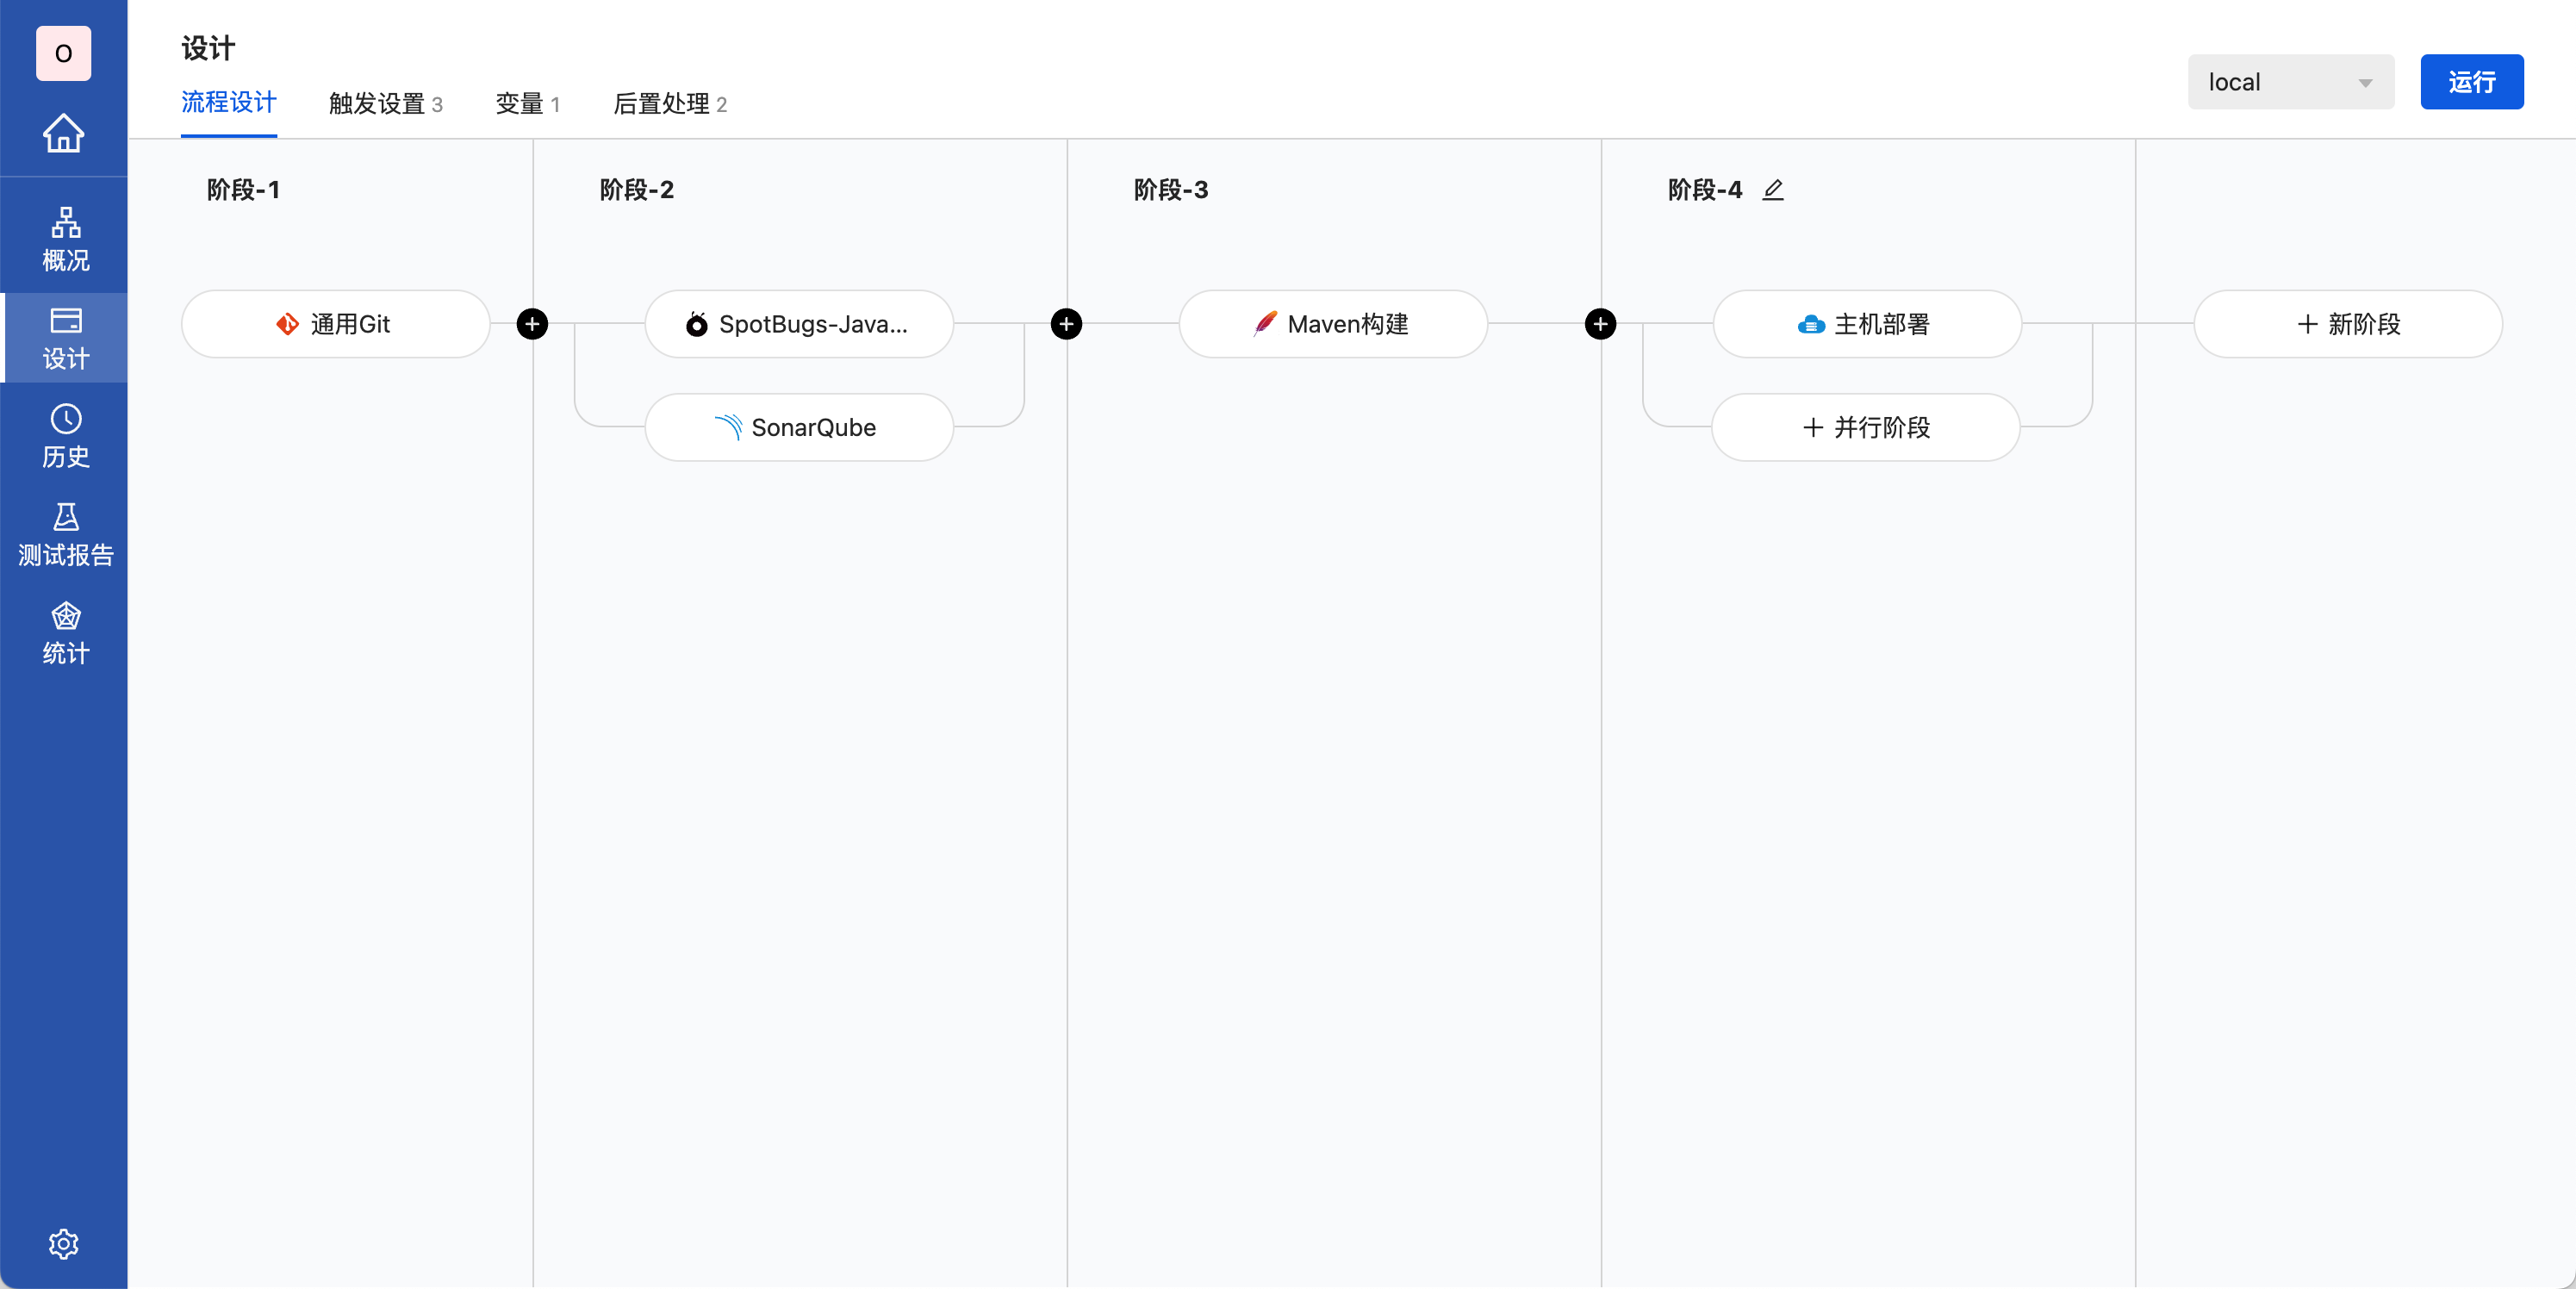Open the 概况 overview section
Viewport: 2576px width, 1289px height.
(x=65, y=239)
